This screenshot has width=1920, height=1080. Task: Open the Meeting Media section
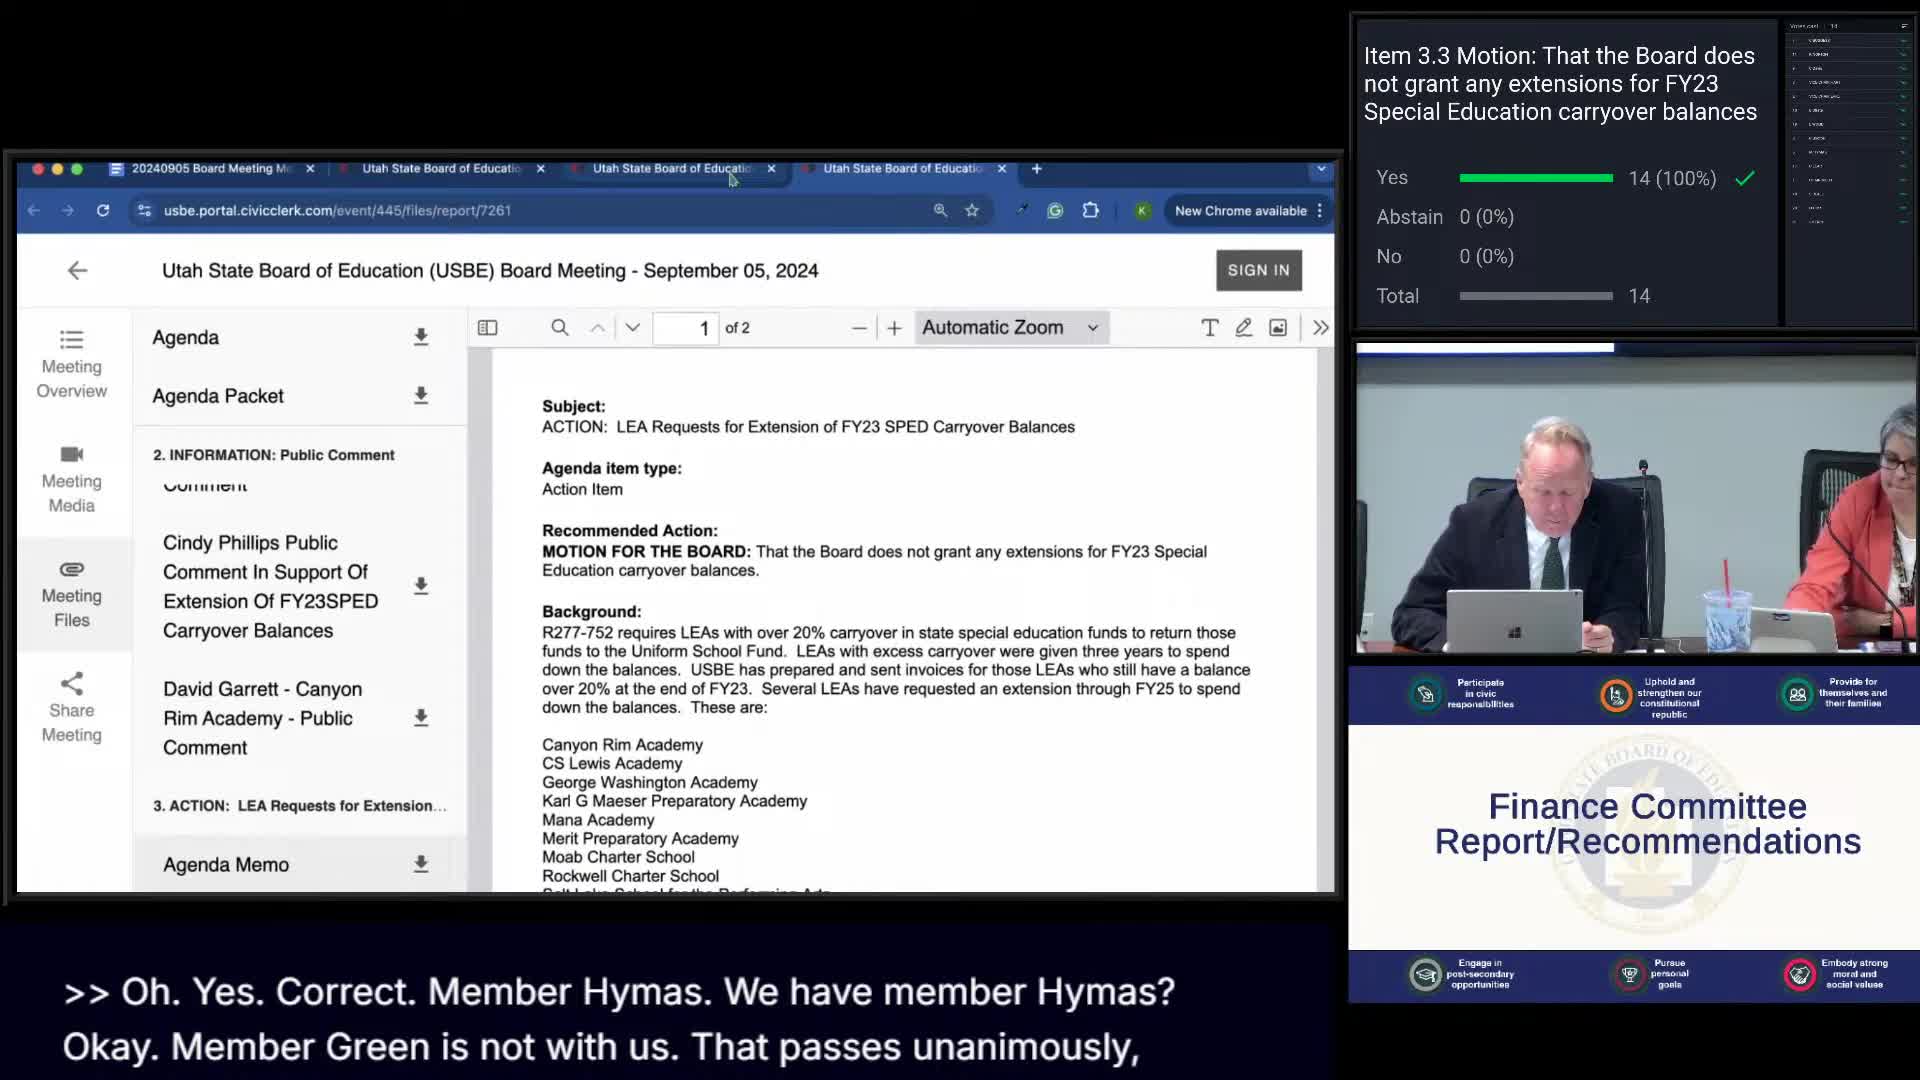pos(72,480)
